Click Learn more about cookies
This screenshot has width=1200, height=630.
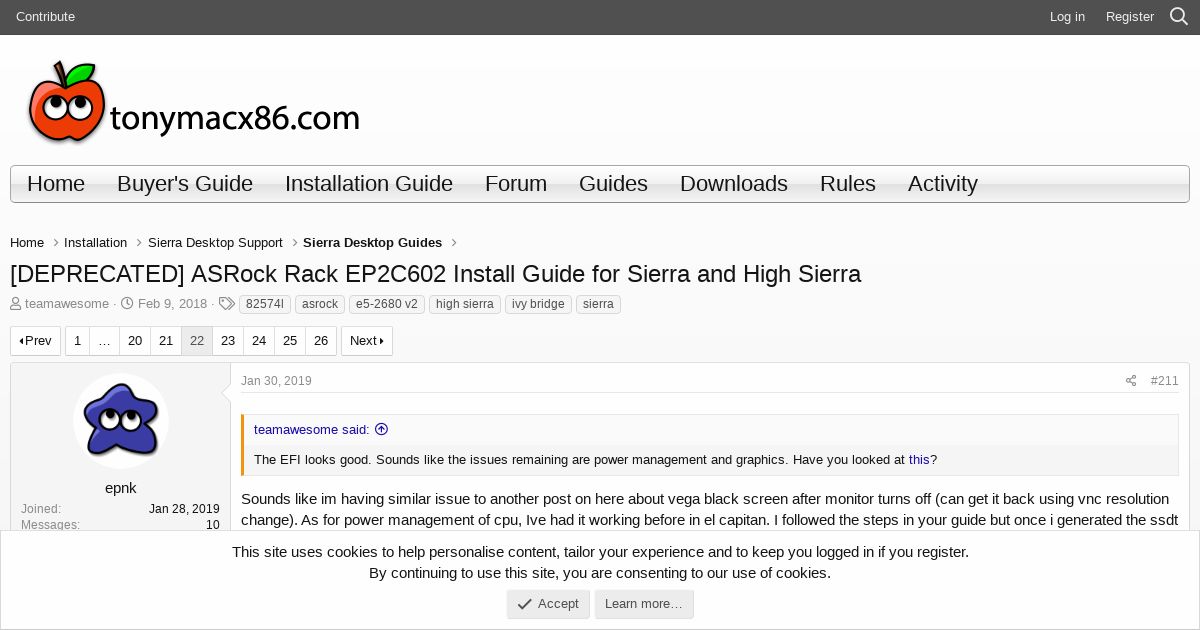click(644, 604)
